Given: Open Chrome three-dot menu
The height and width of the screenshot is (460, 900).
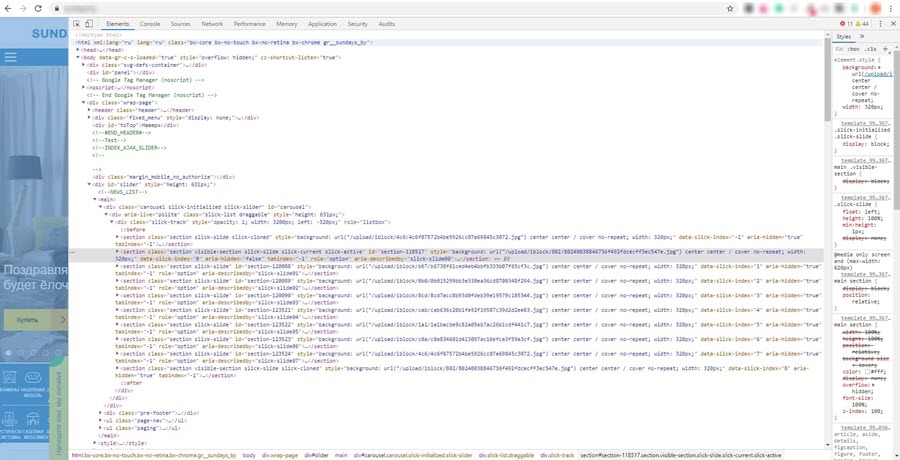Looking at the screenshot, I should pos(893,9).
